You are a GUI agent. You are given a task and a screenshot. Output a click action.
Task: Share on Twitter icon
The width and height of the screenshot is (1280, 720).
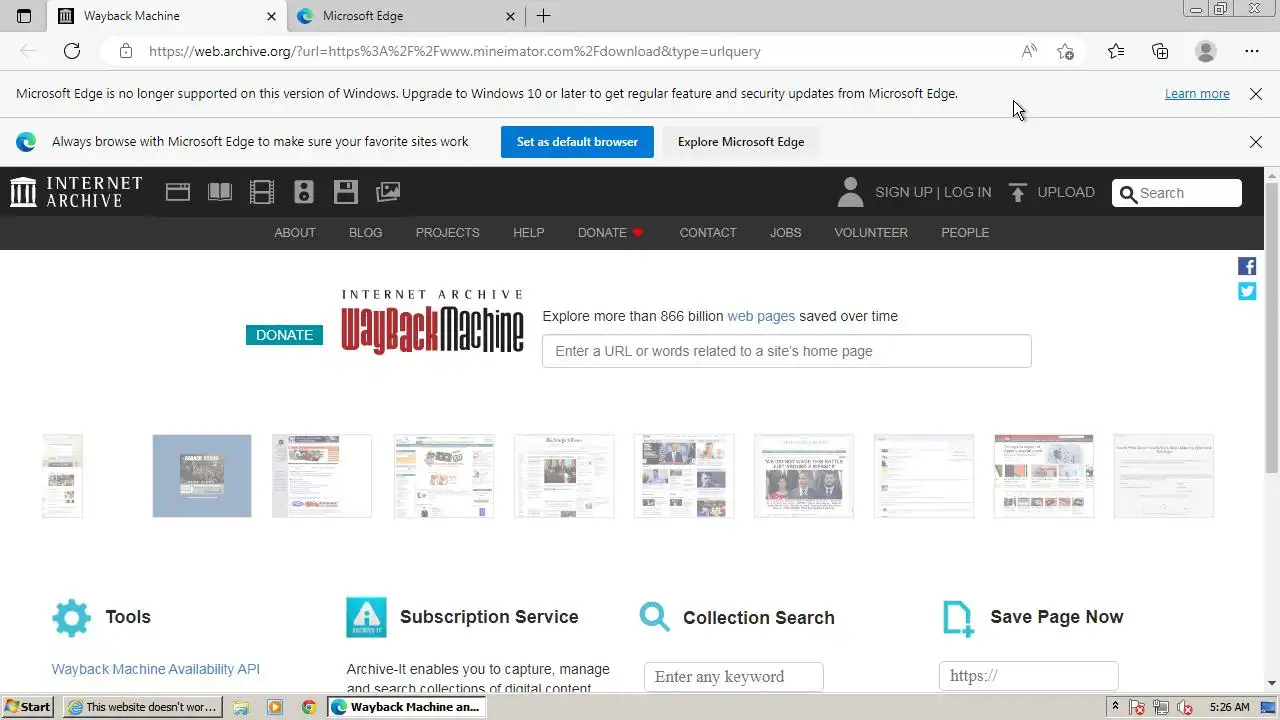(1247, 291)
